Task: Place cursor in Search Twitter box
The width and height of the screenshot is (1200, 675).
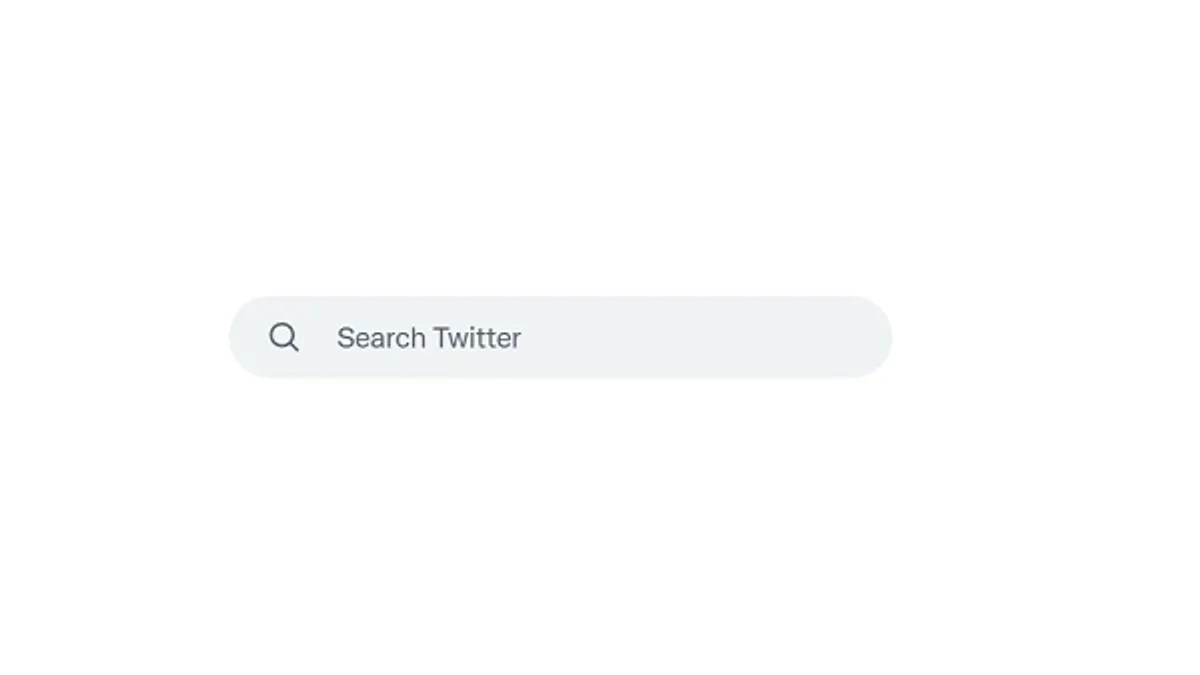Action: click(560, 337)
